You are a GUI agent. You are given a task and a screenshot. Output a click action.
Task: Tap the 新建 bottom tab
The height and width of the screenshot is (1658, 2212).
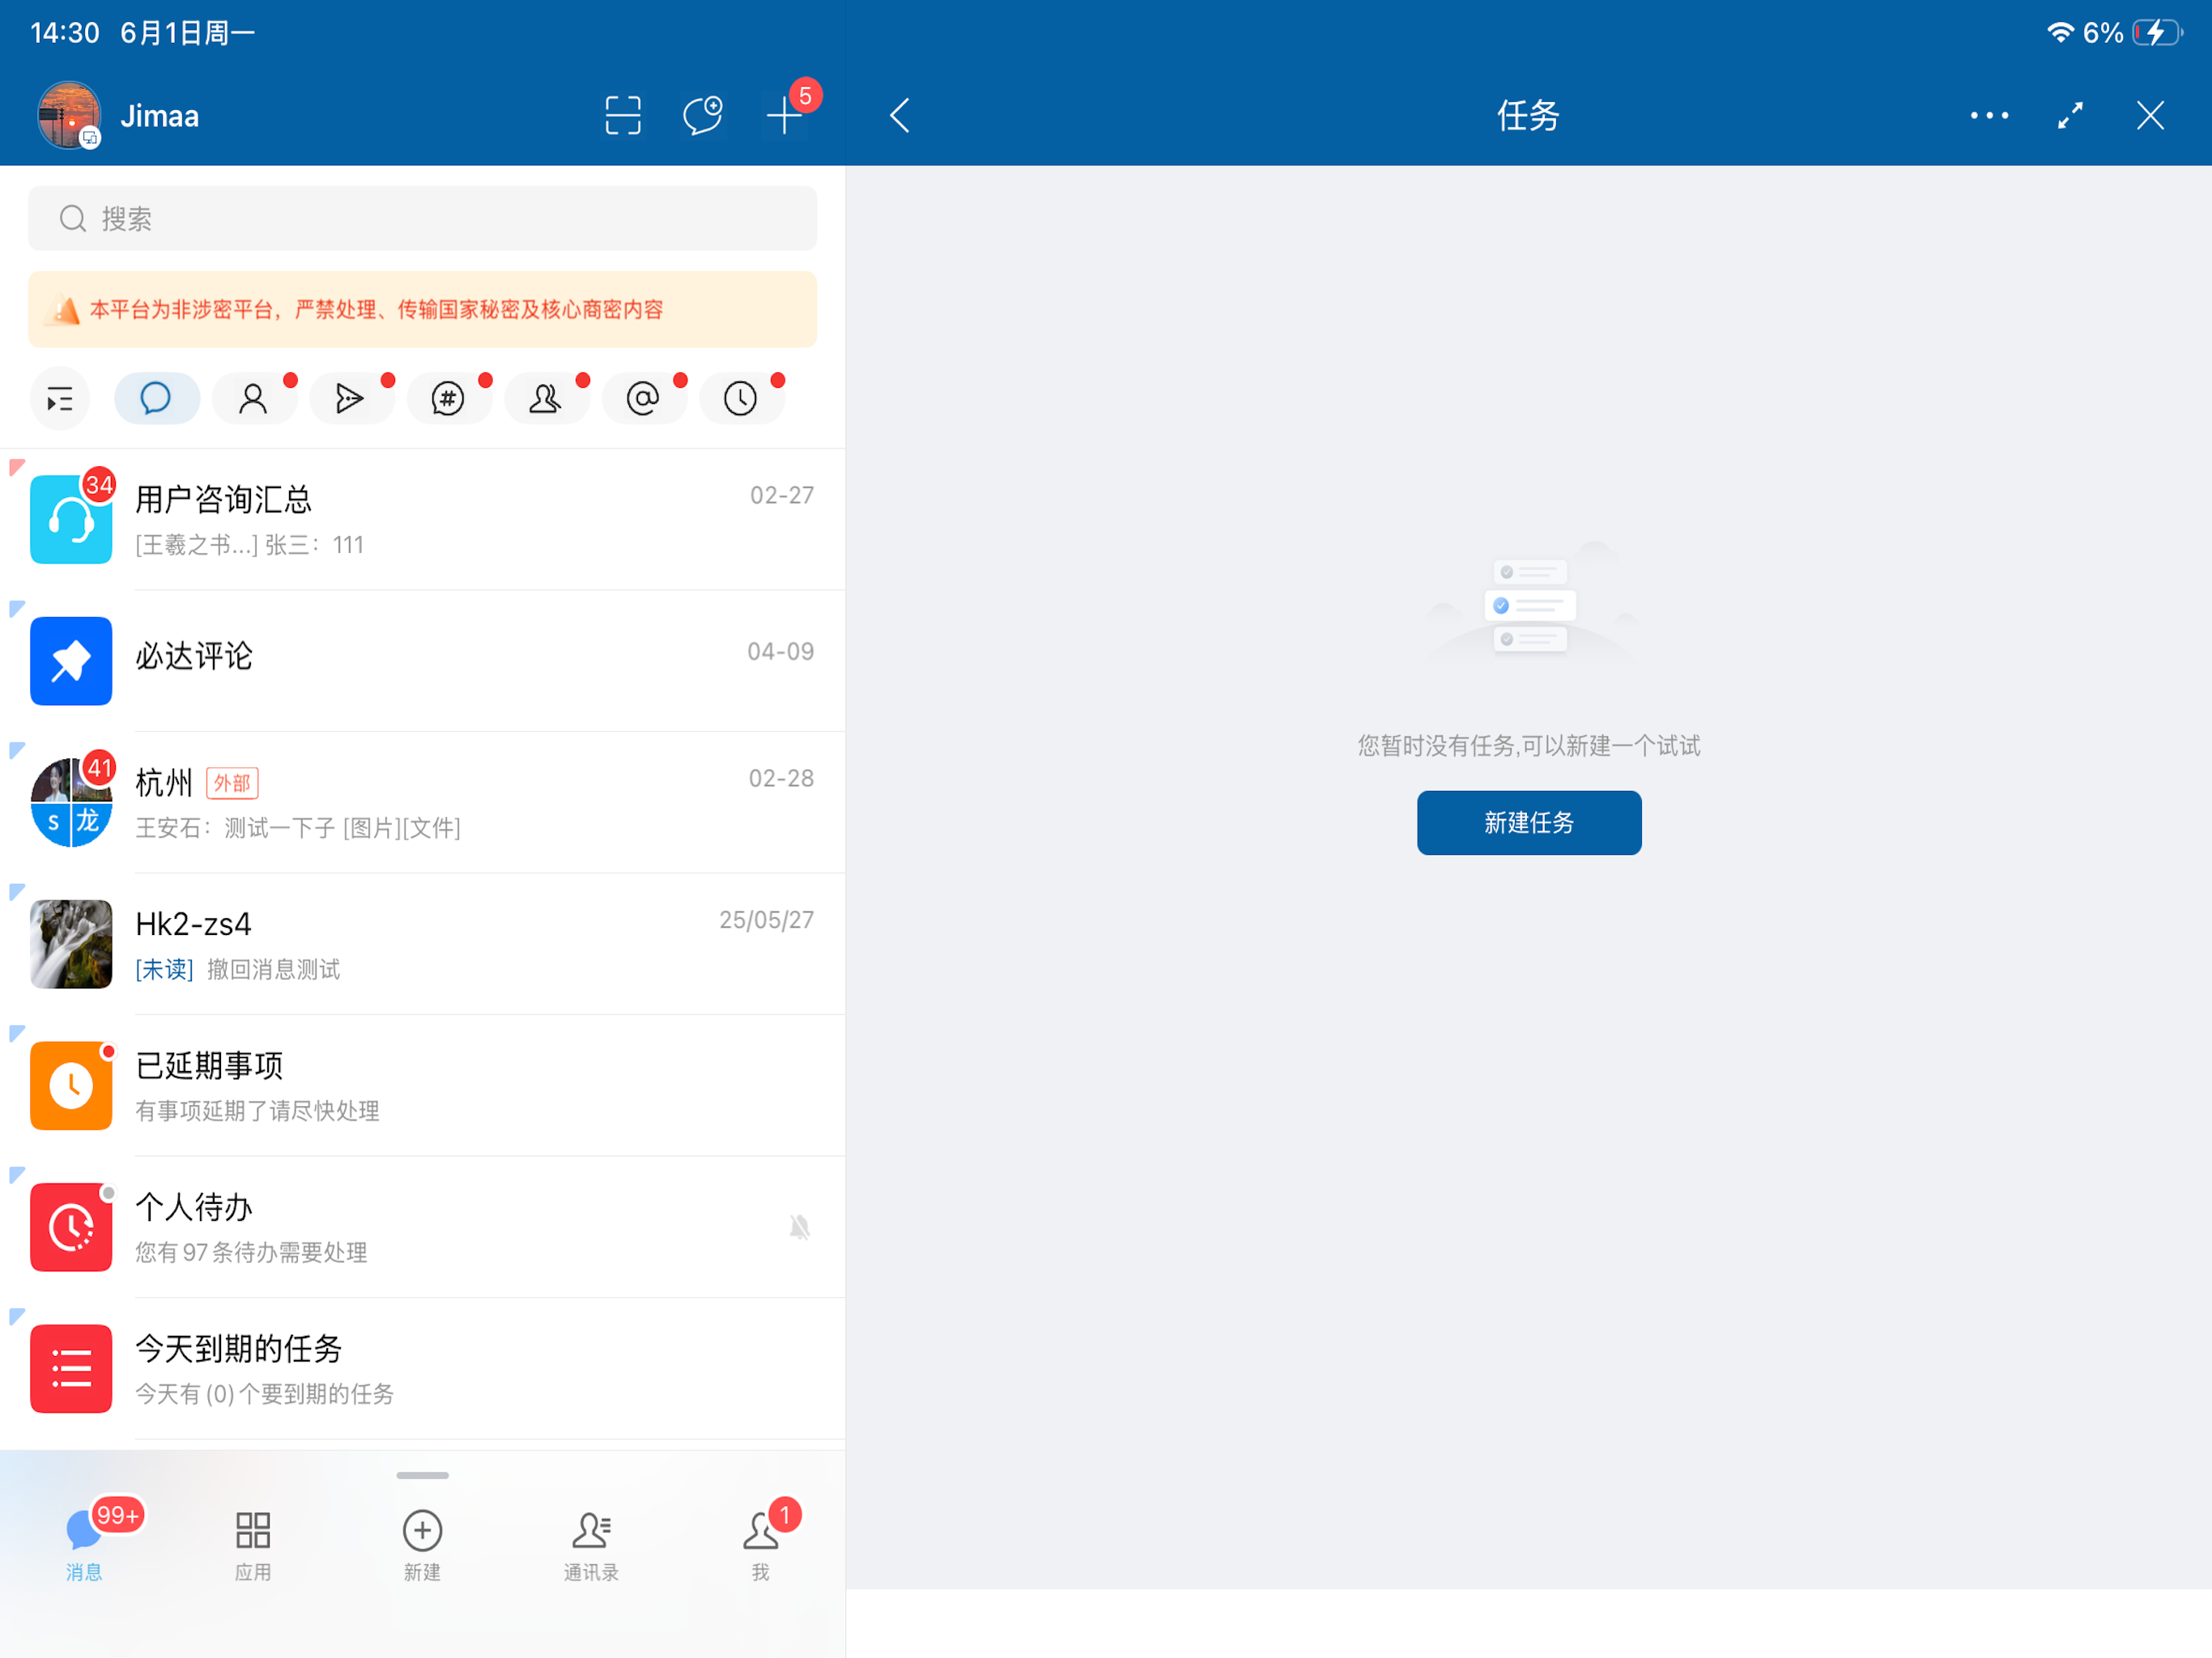(x=422, y=1545)
